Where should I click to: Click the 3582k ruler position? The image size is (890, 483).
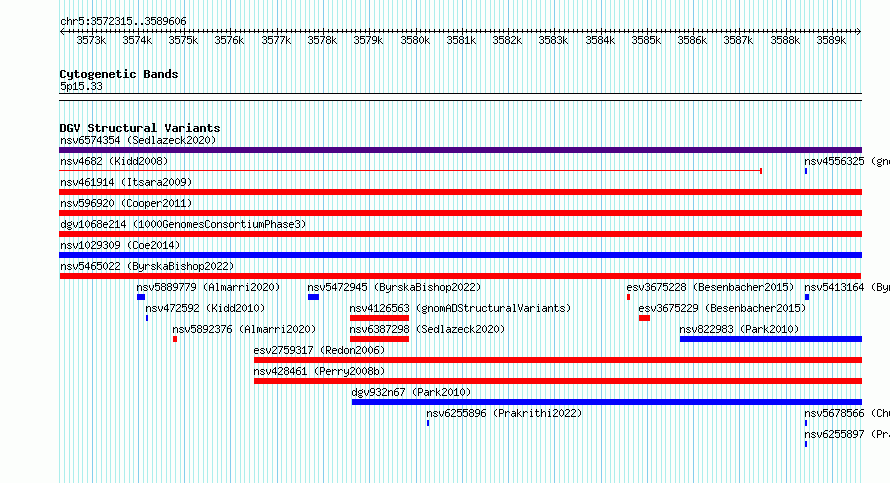click(507, 40)
